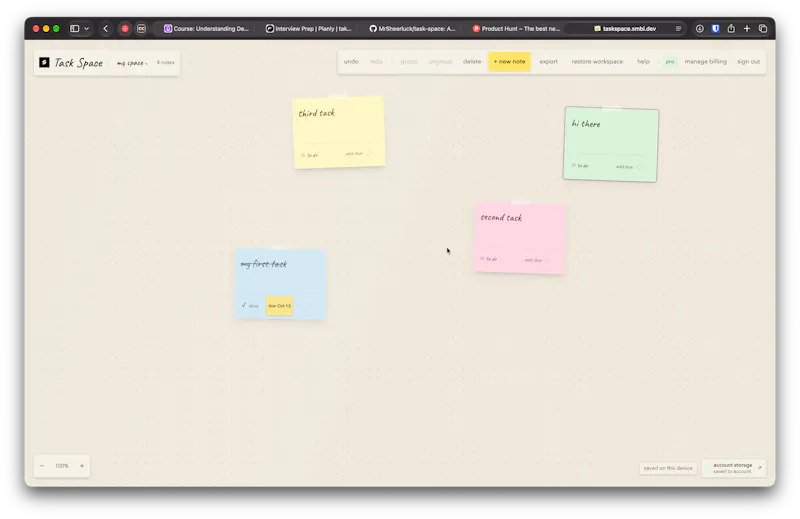800x519 pixels.
Task: Open the browser share icon
Action: [731, 29]
